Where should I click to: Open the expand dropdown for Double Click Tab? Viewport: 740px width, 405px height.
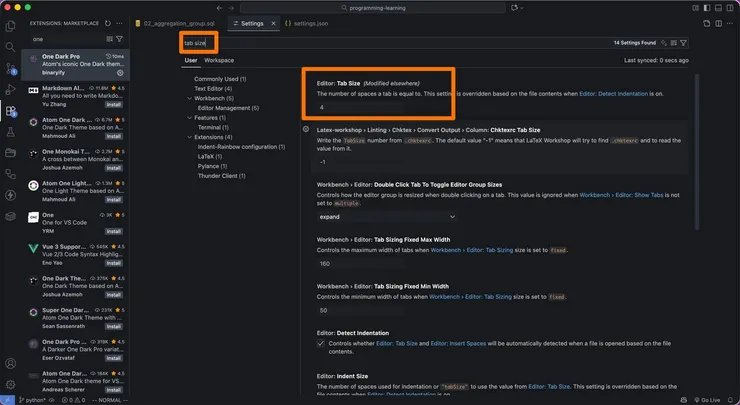387,217
